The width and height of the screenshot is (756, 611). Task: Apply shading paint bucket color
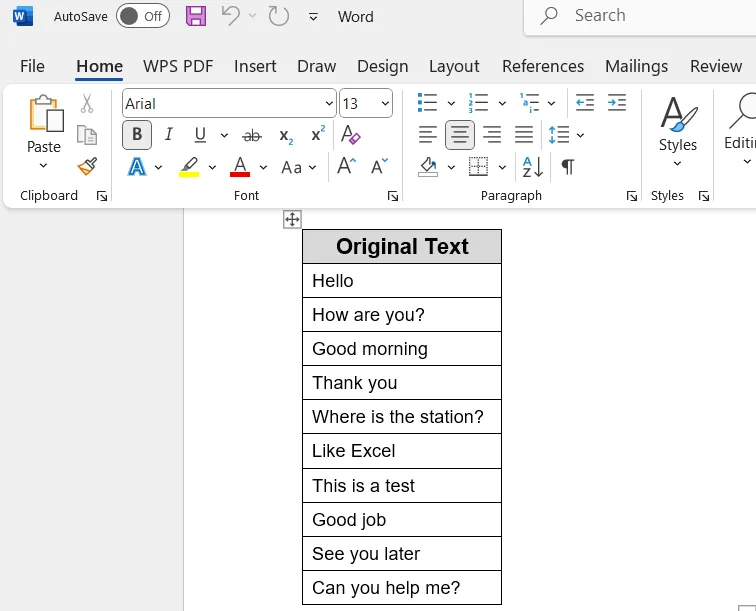(428, 167)
